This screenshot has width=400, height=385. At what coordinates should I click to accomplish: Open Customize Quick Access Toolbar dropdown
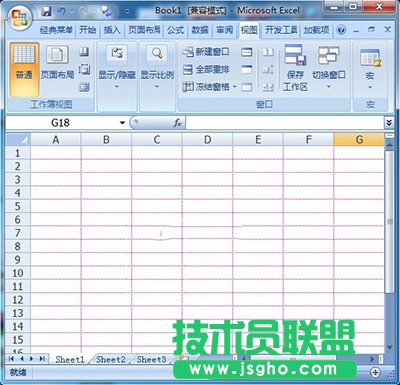pos(127,12)
